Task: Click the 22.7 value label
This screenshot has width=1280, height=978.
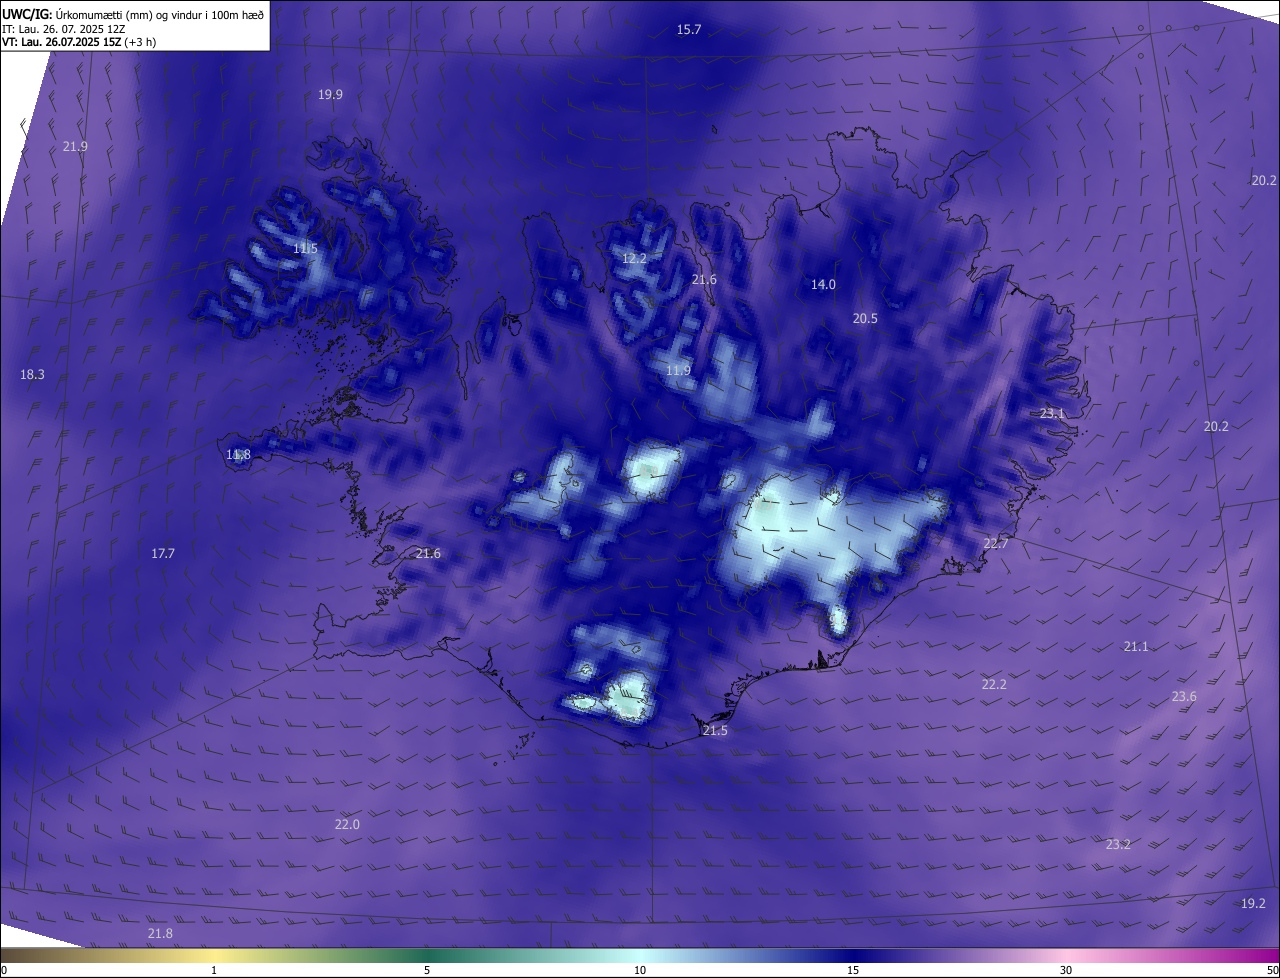Action: pyautogui.click(x=995, y=544)
